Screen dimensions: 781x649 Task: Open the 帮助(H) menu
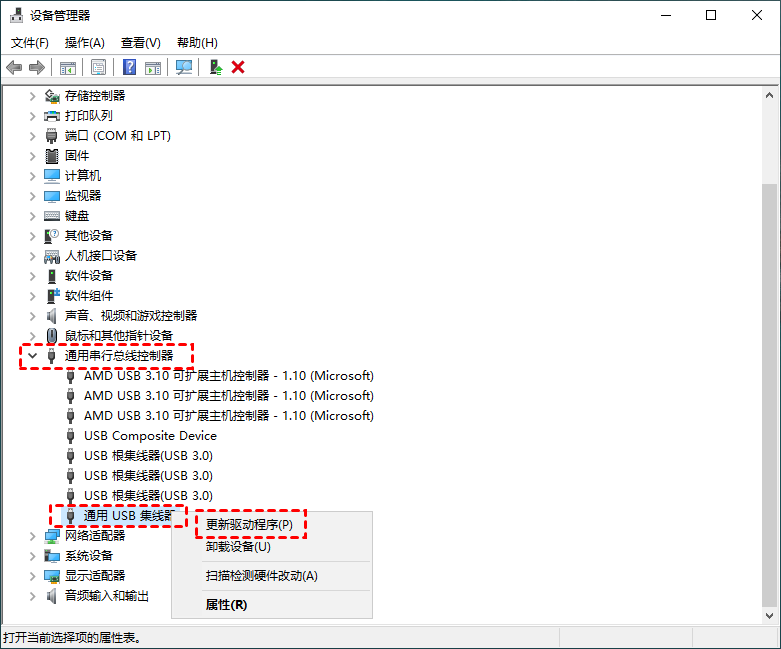(197, 43)
